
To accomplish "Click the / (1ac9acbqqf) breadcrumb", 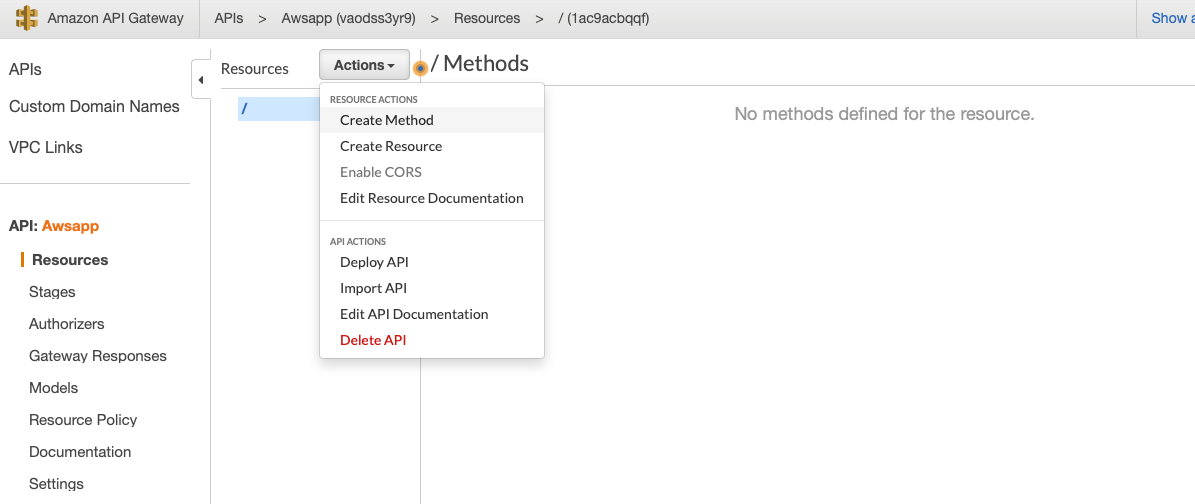I will pyautogui.click(x=604, y=18).
